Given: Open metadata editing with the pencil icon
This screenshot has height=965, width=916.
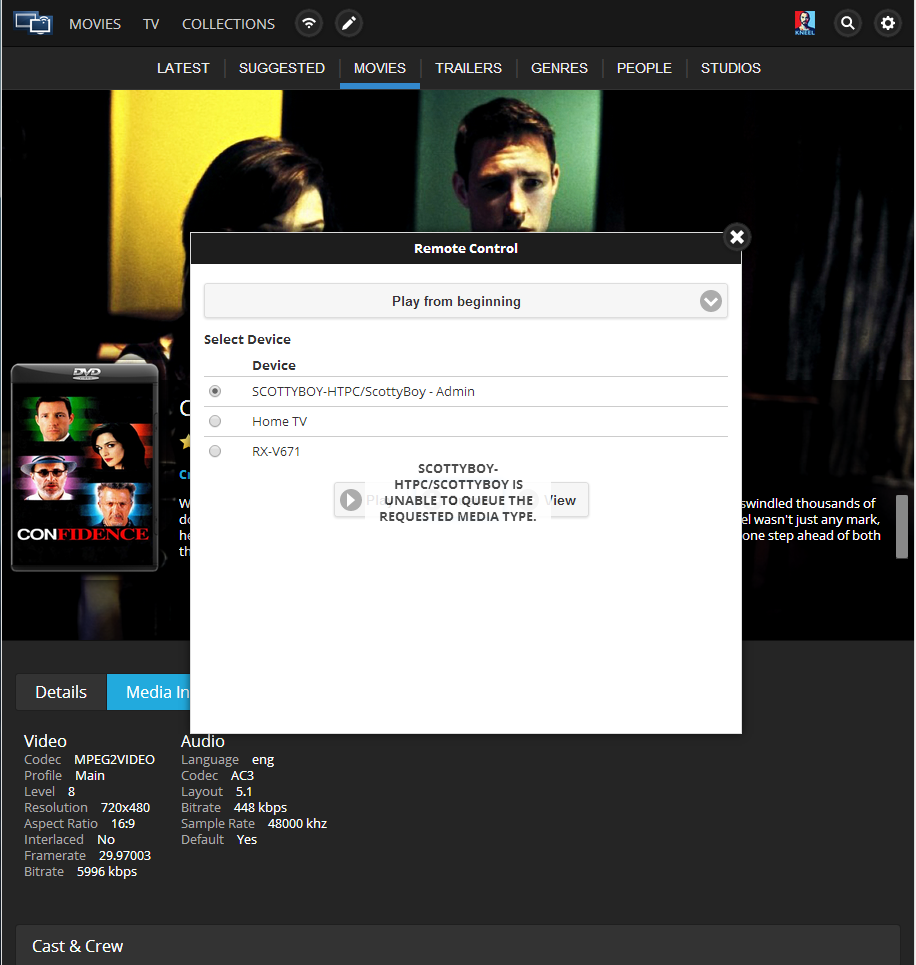Looking at the screenshot, I should [348, 22].
